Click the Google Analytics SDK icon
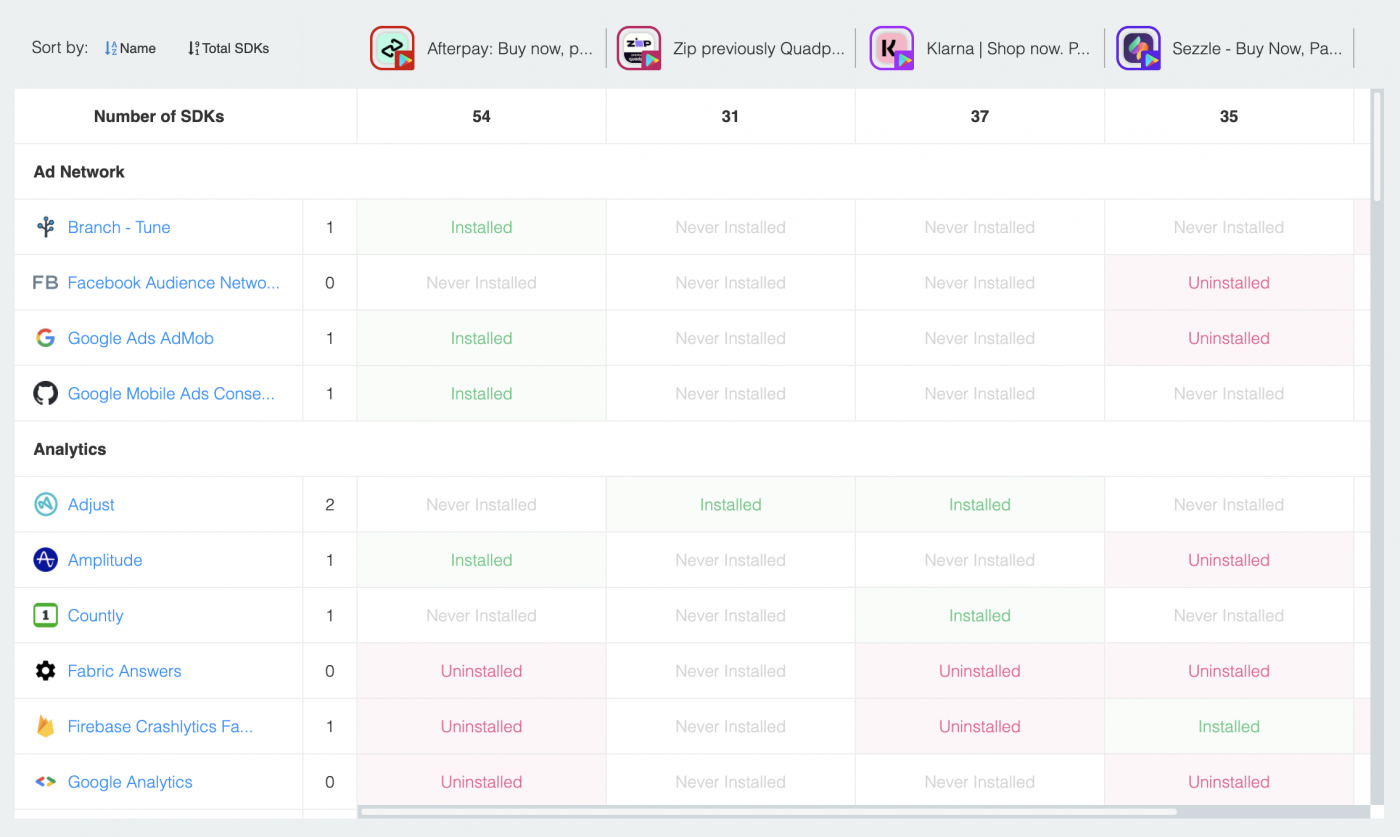This screenshot has height=837, width=1400. [x=46, y=782]
